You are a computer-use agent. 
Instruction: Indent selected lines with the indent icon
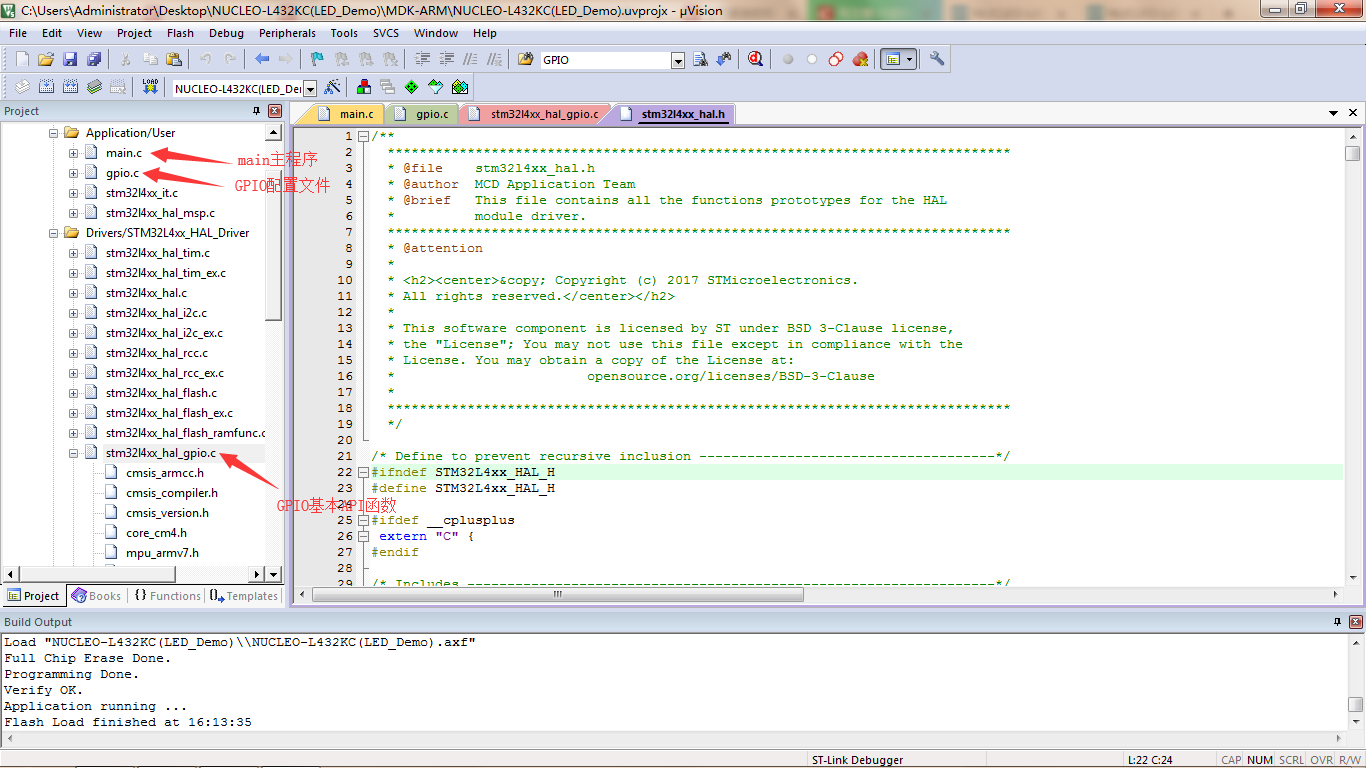[422, 60]
